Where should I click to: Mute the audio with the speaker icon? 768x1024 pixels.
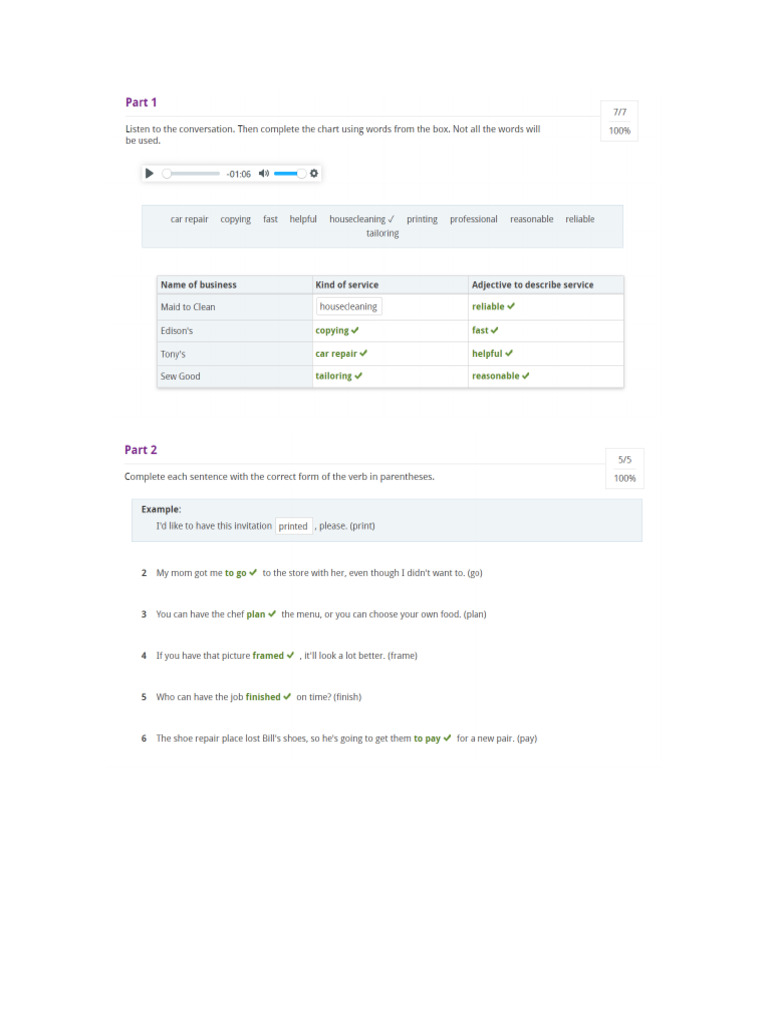263,173
